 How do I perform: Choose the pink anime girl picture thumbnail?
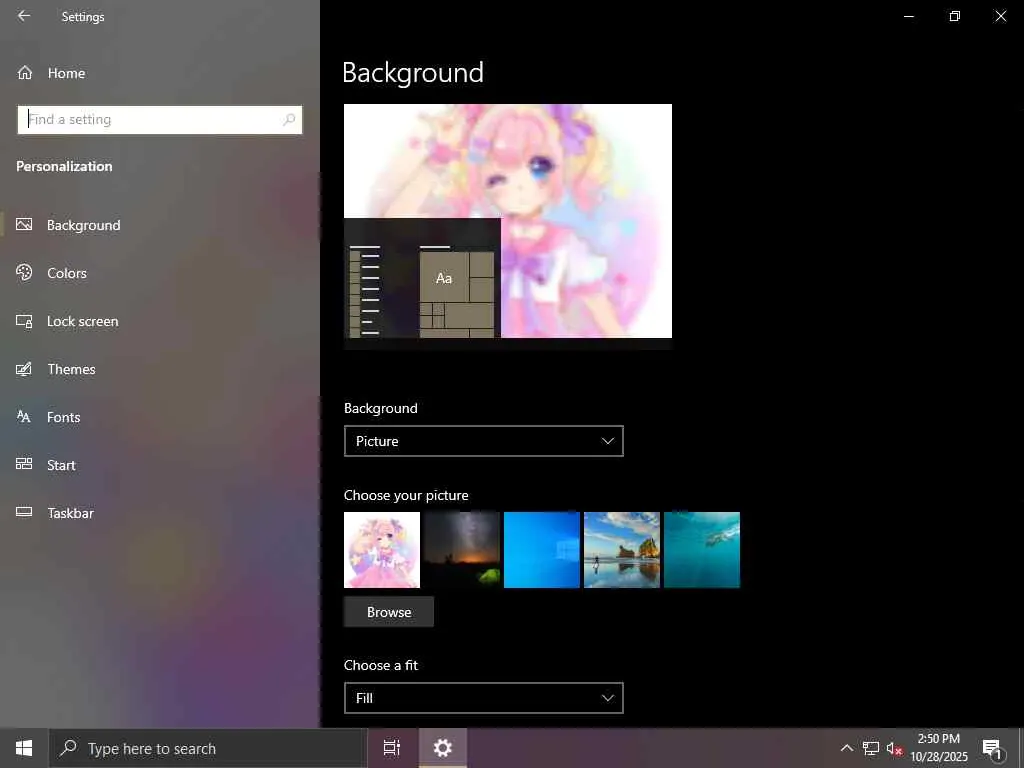pyautogui.click(x=382, y=550)
